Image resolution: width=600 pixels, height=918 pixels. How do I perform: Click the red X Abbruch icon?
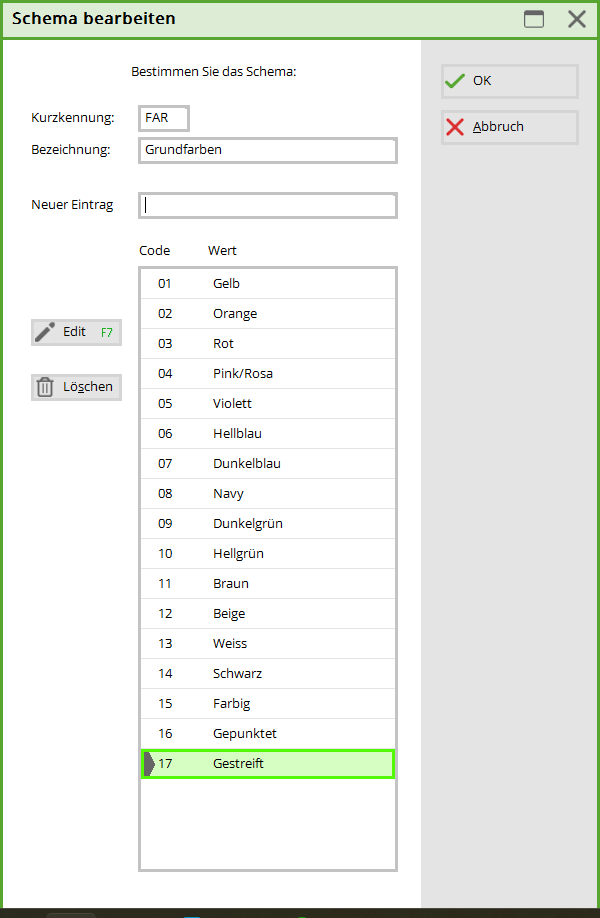pyautogui.click(x=456, y=127)
